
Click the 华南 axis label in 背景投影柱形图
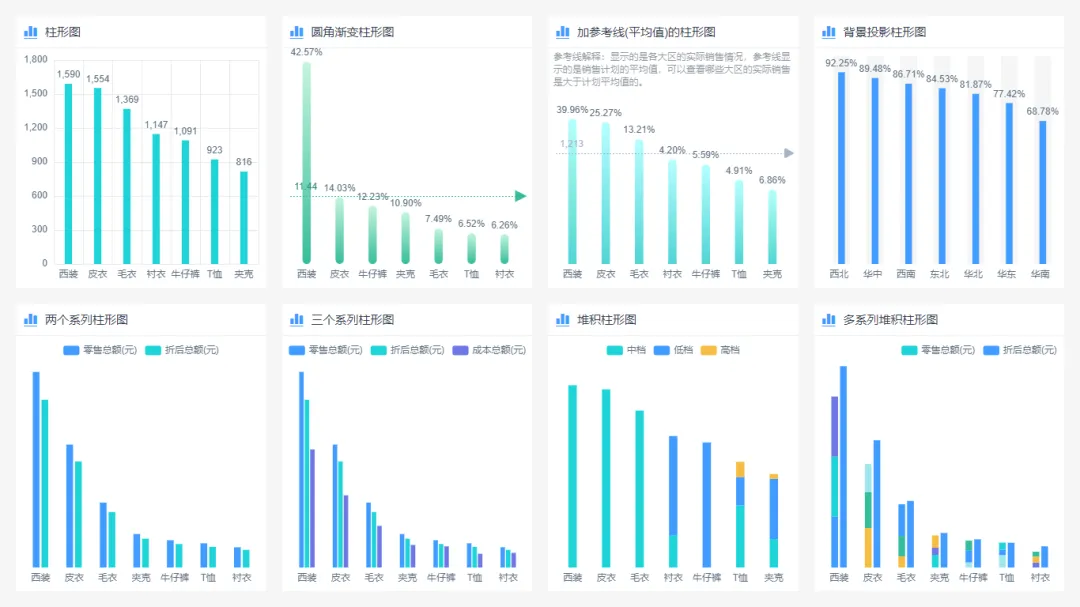[1040, 274]
